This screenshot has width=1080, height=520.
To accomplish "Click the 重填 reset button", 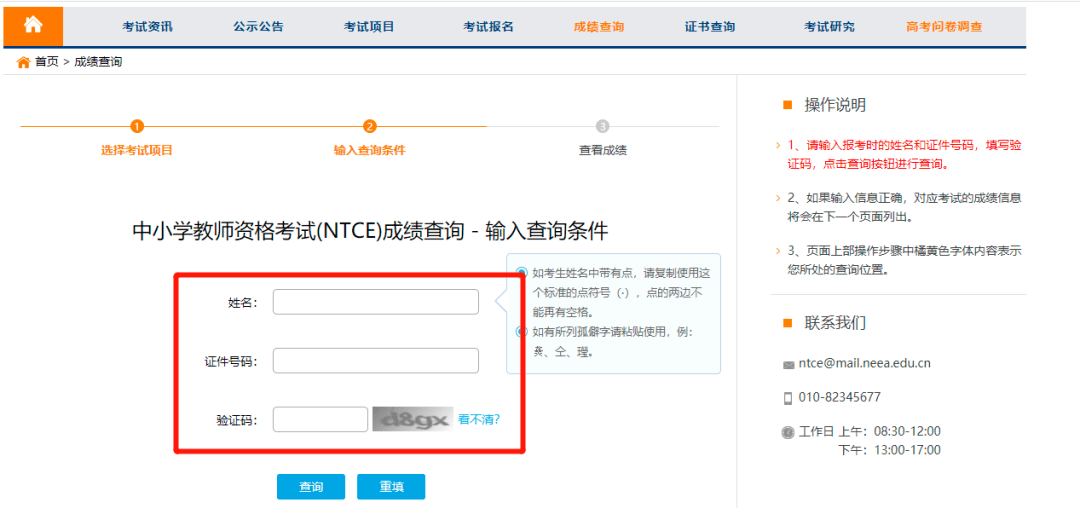I will [x=391, y=487].
